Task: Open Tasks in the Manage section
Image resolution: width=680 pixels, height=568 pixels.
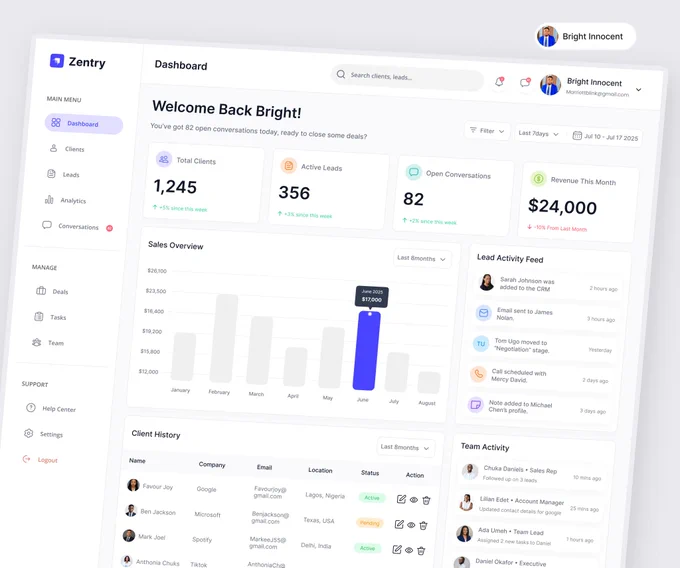Action: [x=50, y=317]
